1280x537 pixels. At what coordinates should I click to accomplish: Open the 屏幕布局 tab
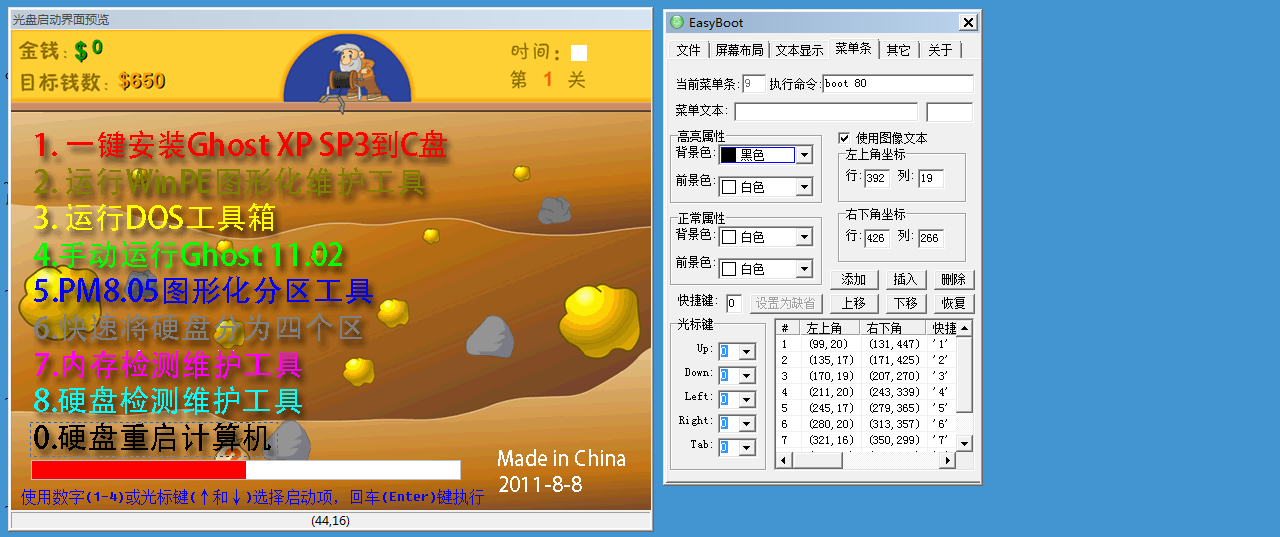(739, 50)
